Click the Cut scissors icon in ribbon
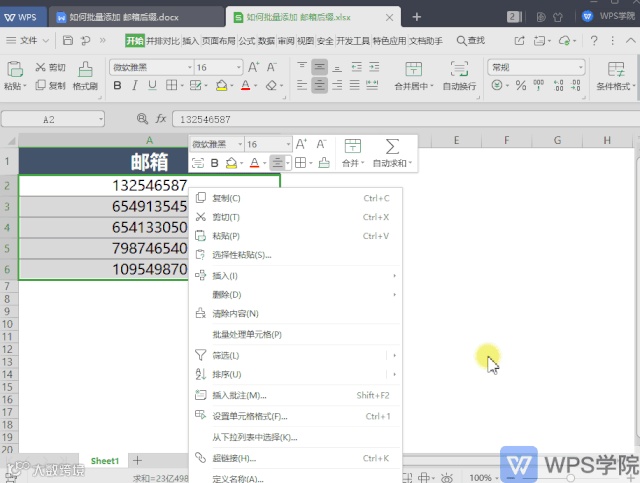The width and height of the screenshot is (640, 483). point(40,67)
